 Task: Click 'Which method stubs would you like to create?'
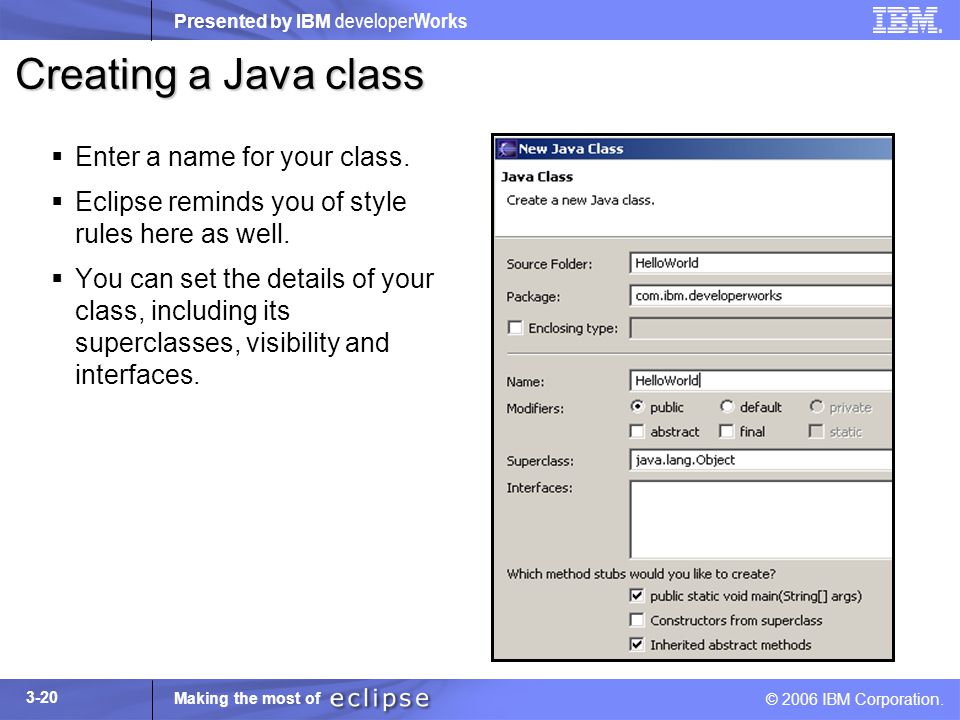pos(641,574)
